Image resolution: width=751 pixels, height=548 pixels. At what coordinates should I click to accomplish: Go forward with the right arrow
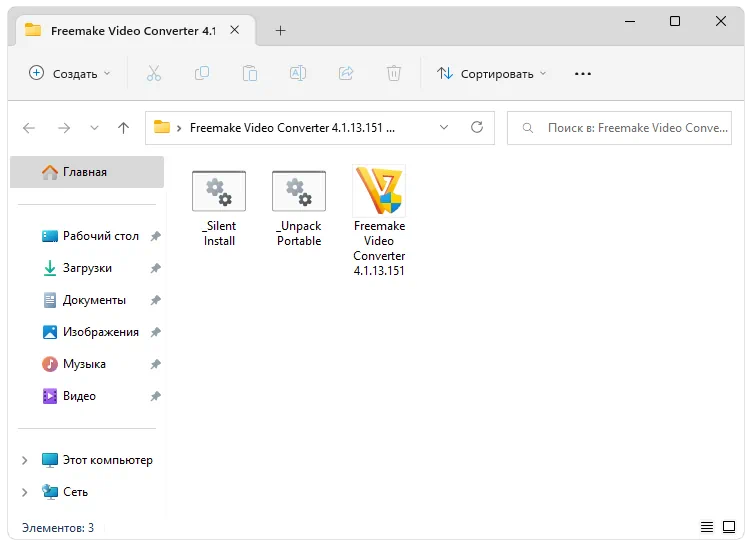[x=64, y=128]
